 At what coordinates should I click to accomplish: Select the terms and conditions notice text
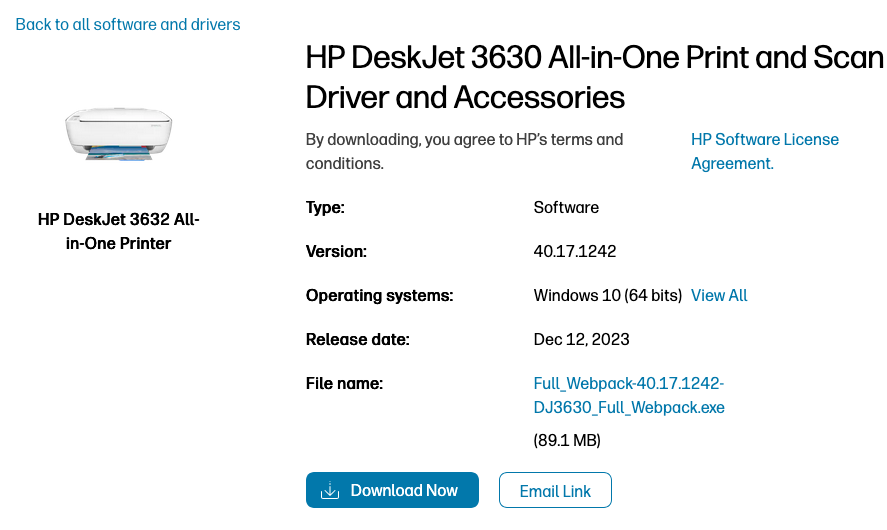click(464, 152)
